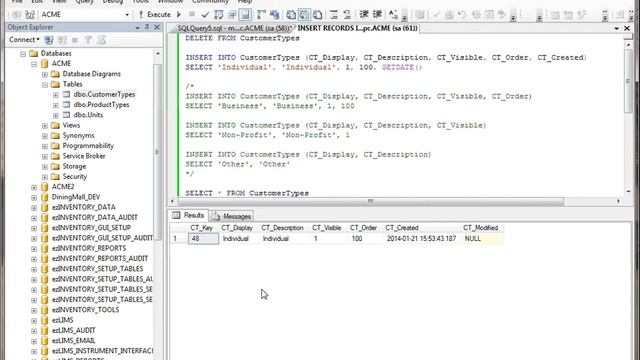The width and height of the screenshot is (640, 360).
Task: Select the Results to File icon
Action: pyautogui.click(x=318, y=15)
